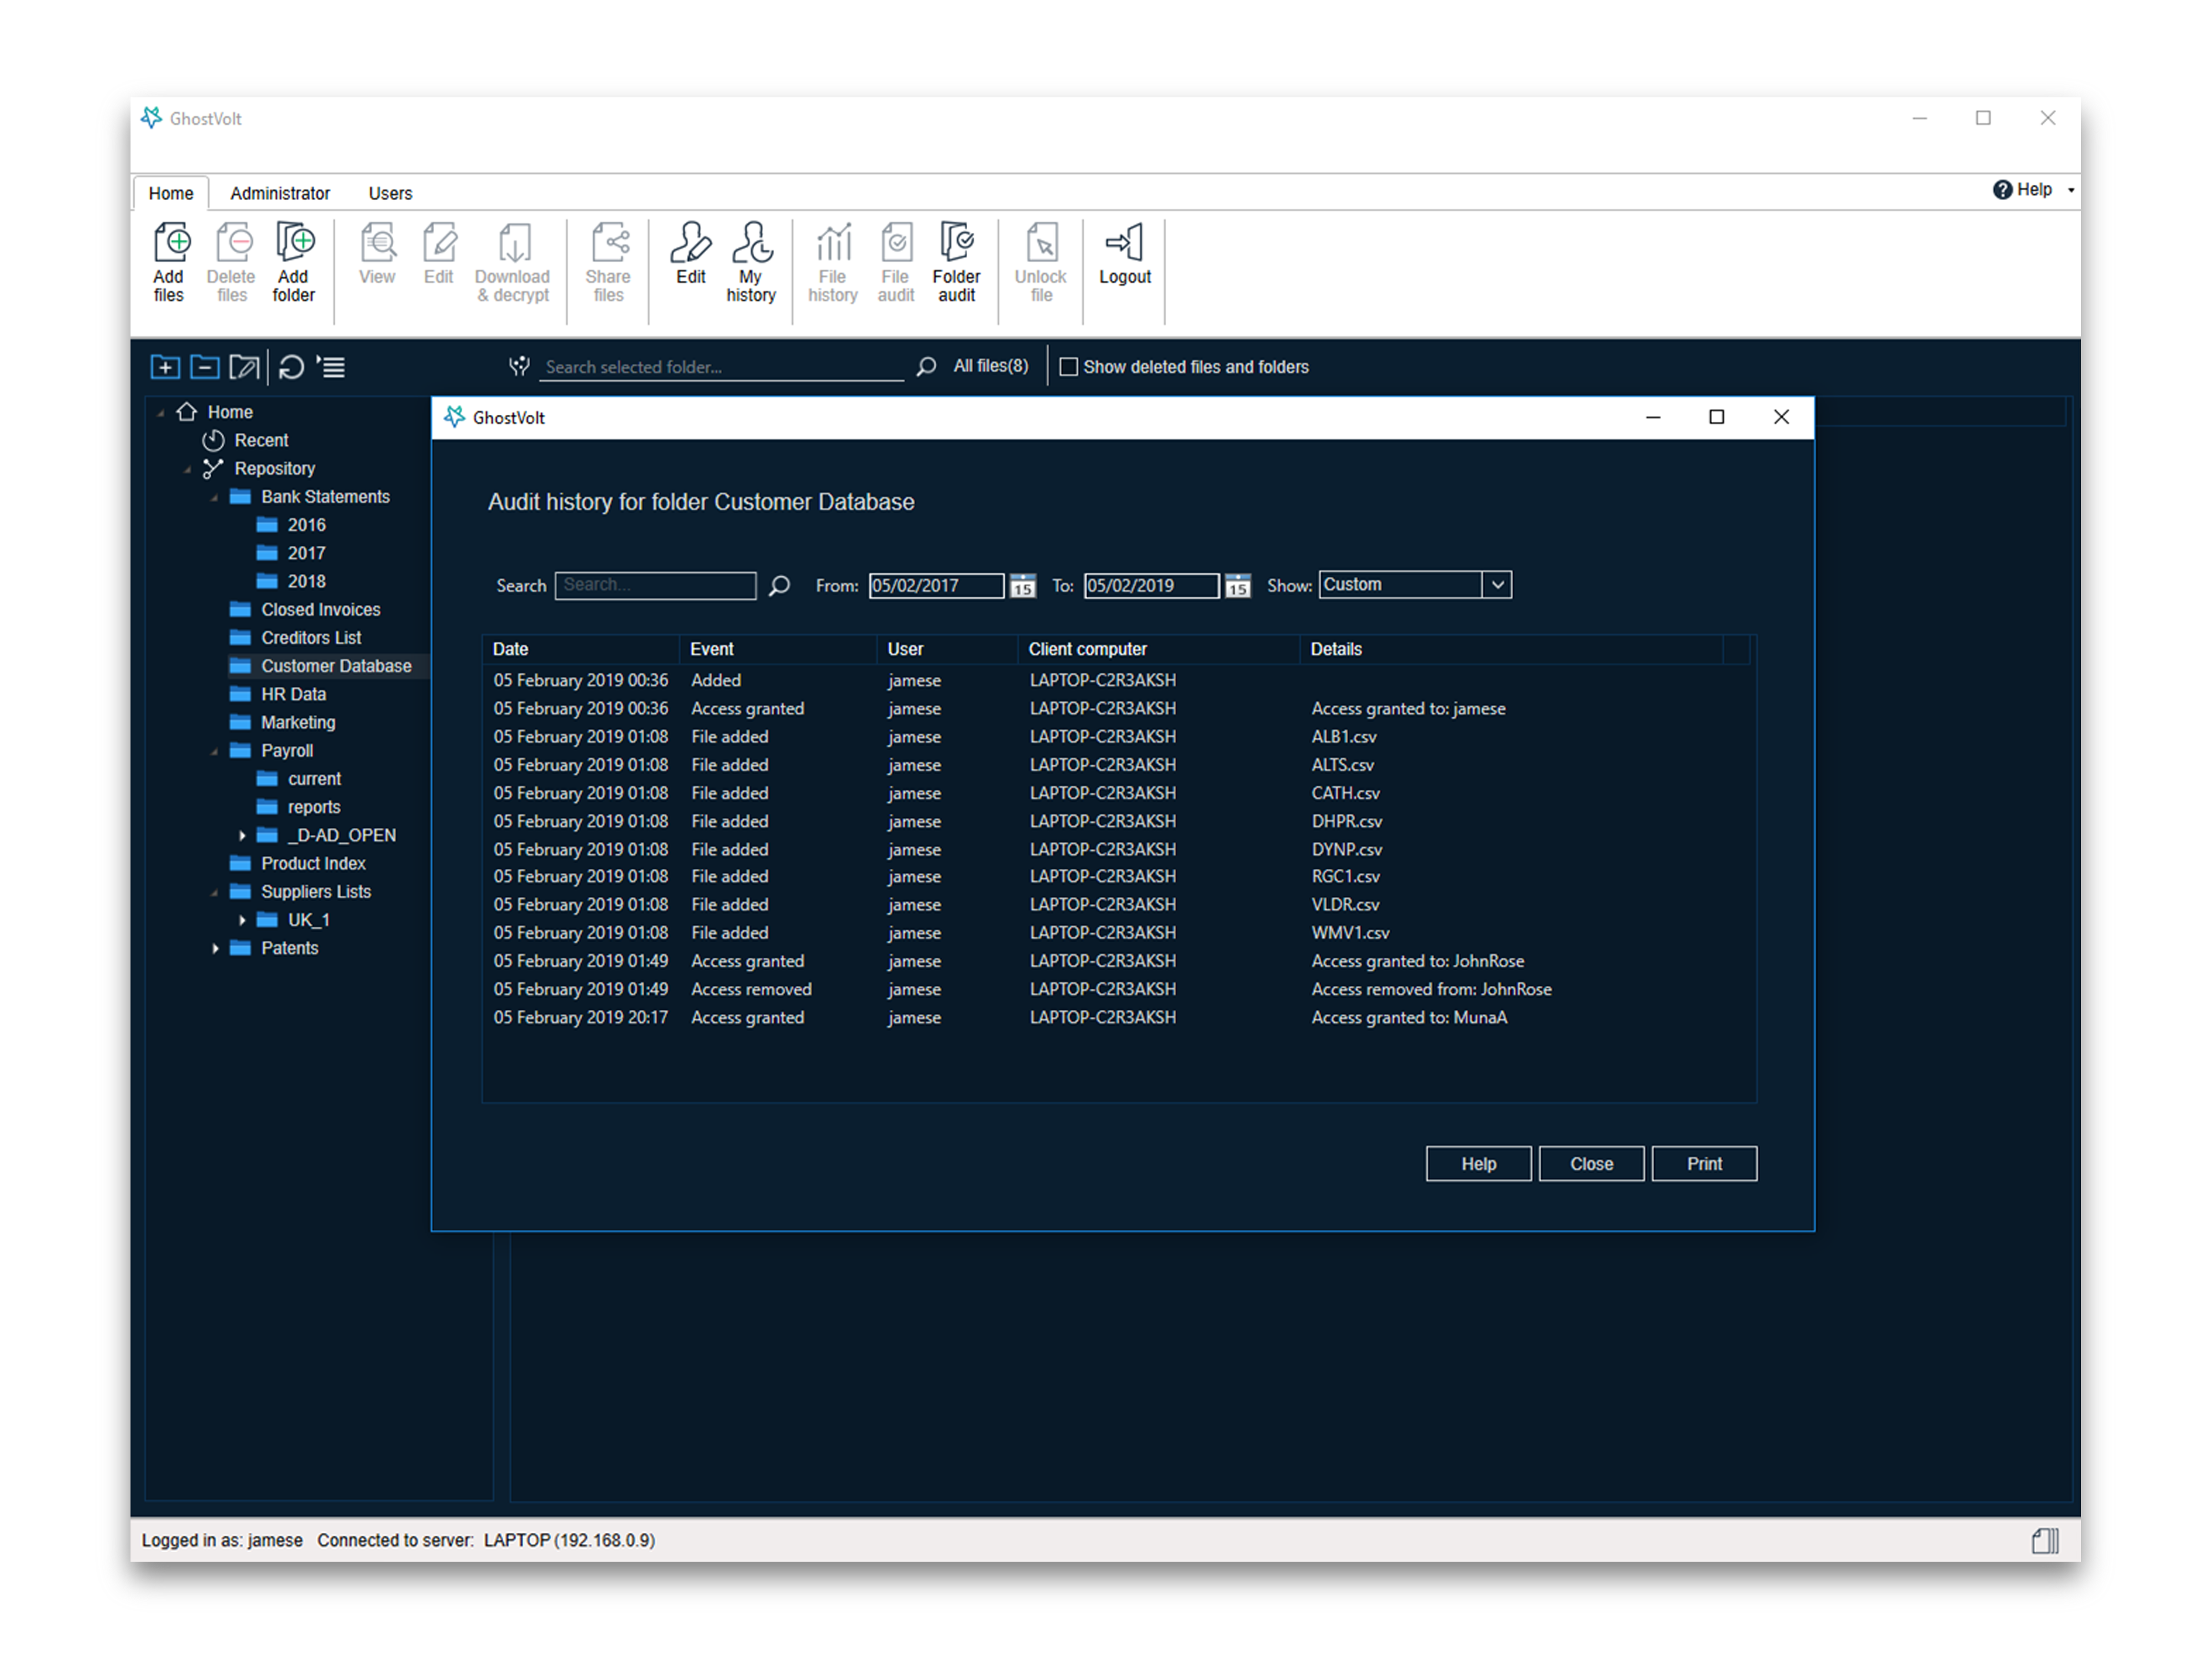Switch to the Administrator tab
Screen dimensions: 2212x1659
click(x=280, y=193)
